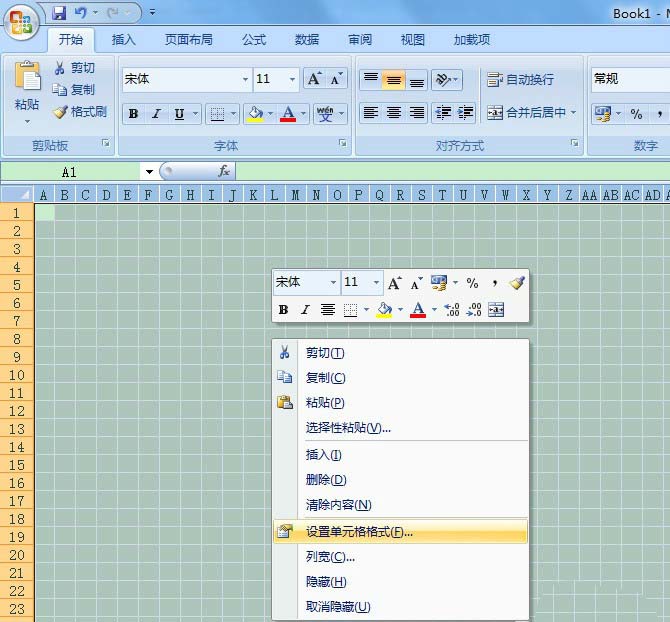Click the large Paste clipboard icon
The image size is (670, 622).
[x=27, y=76]
